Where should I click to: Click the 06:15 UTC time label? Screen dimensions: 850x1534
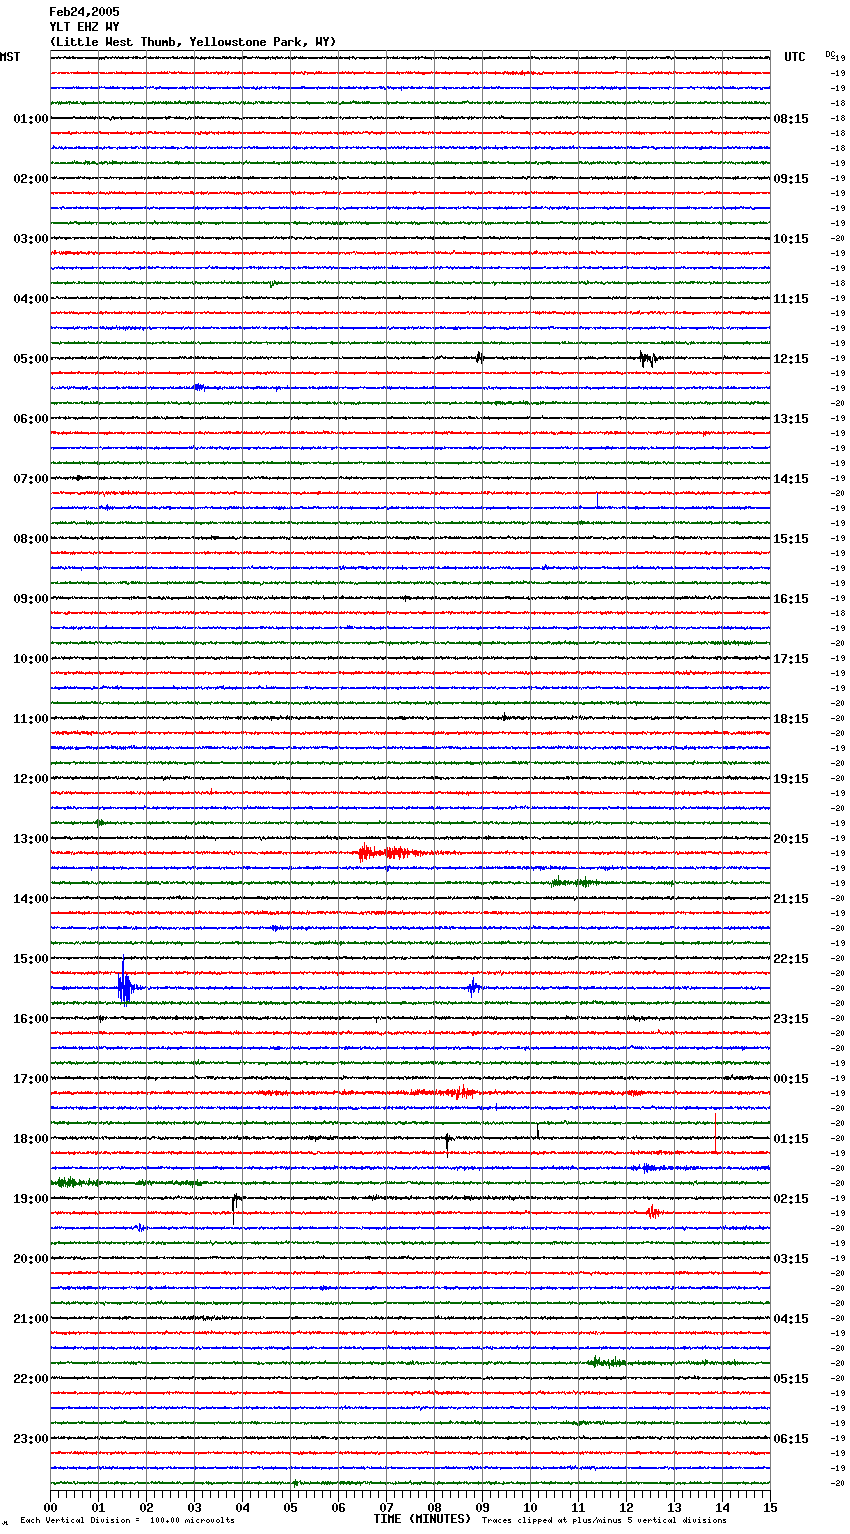point(791,1439)
